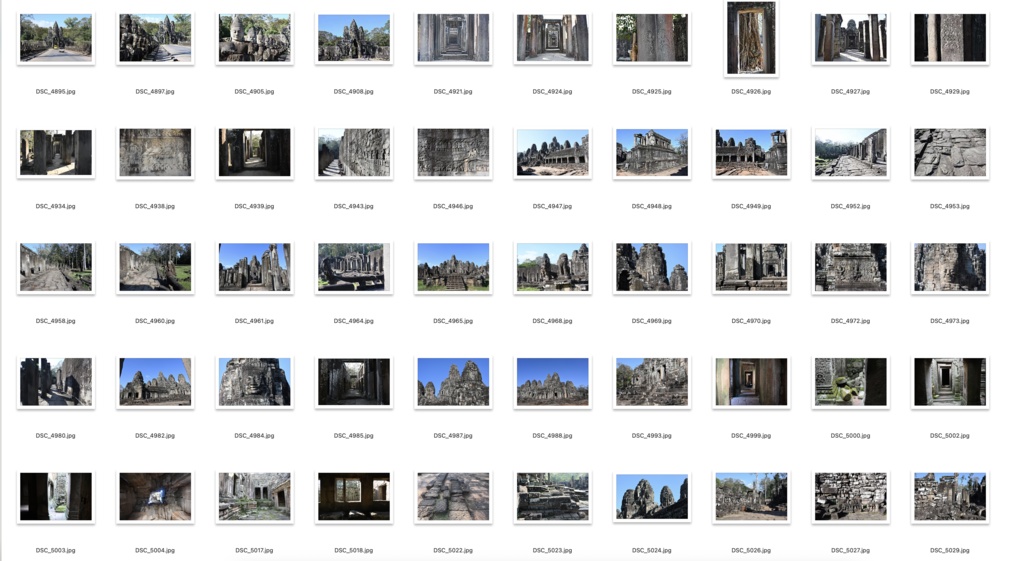Click the file name text "DSC_4929.jpg"
The width and height of the screenshot is (1024, 561).
click(x=950, y=91)
